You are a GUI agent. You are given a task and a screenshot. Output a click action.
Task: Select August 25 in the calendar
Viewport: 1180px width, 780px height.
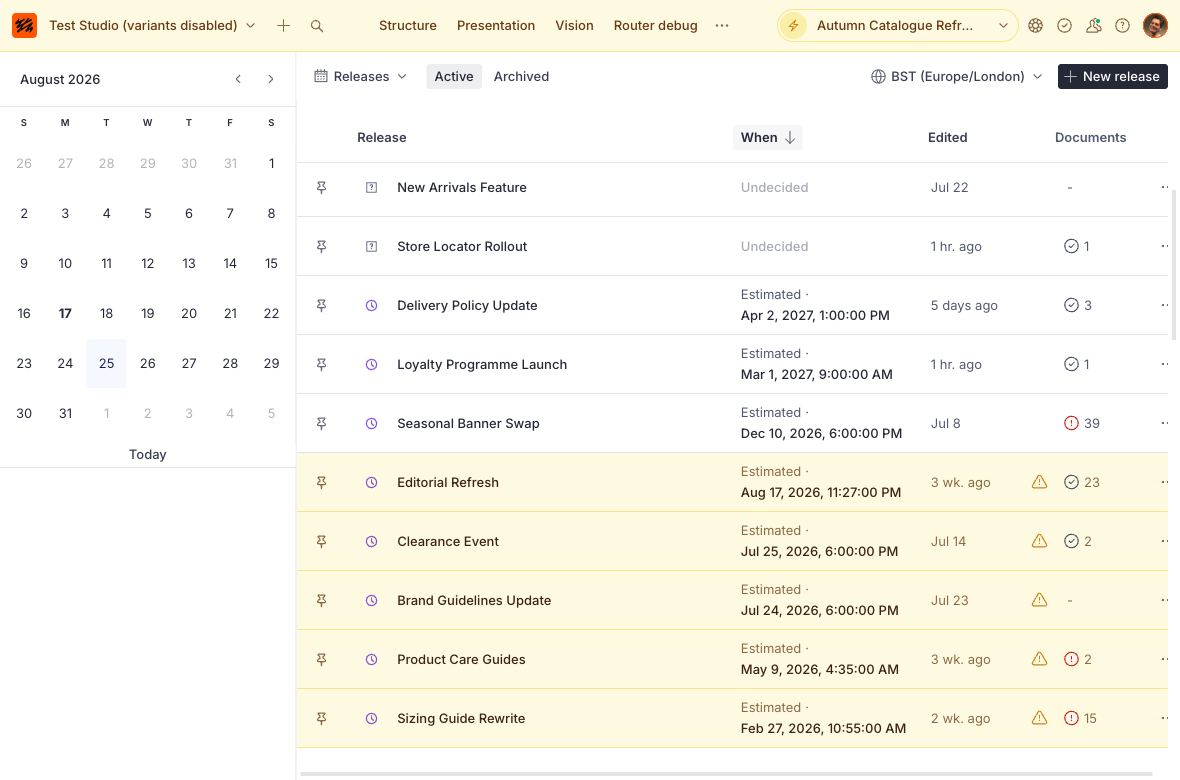click(x=106, y=364)
